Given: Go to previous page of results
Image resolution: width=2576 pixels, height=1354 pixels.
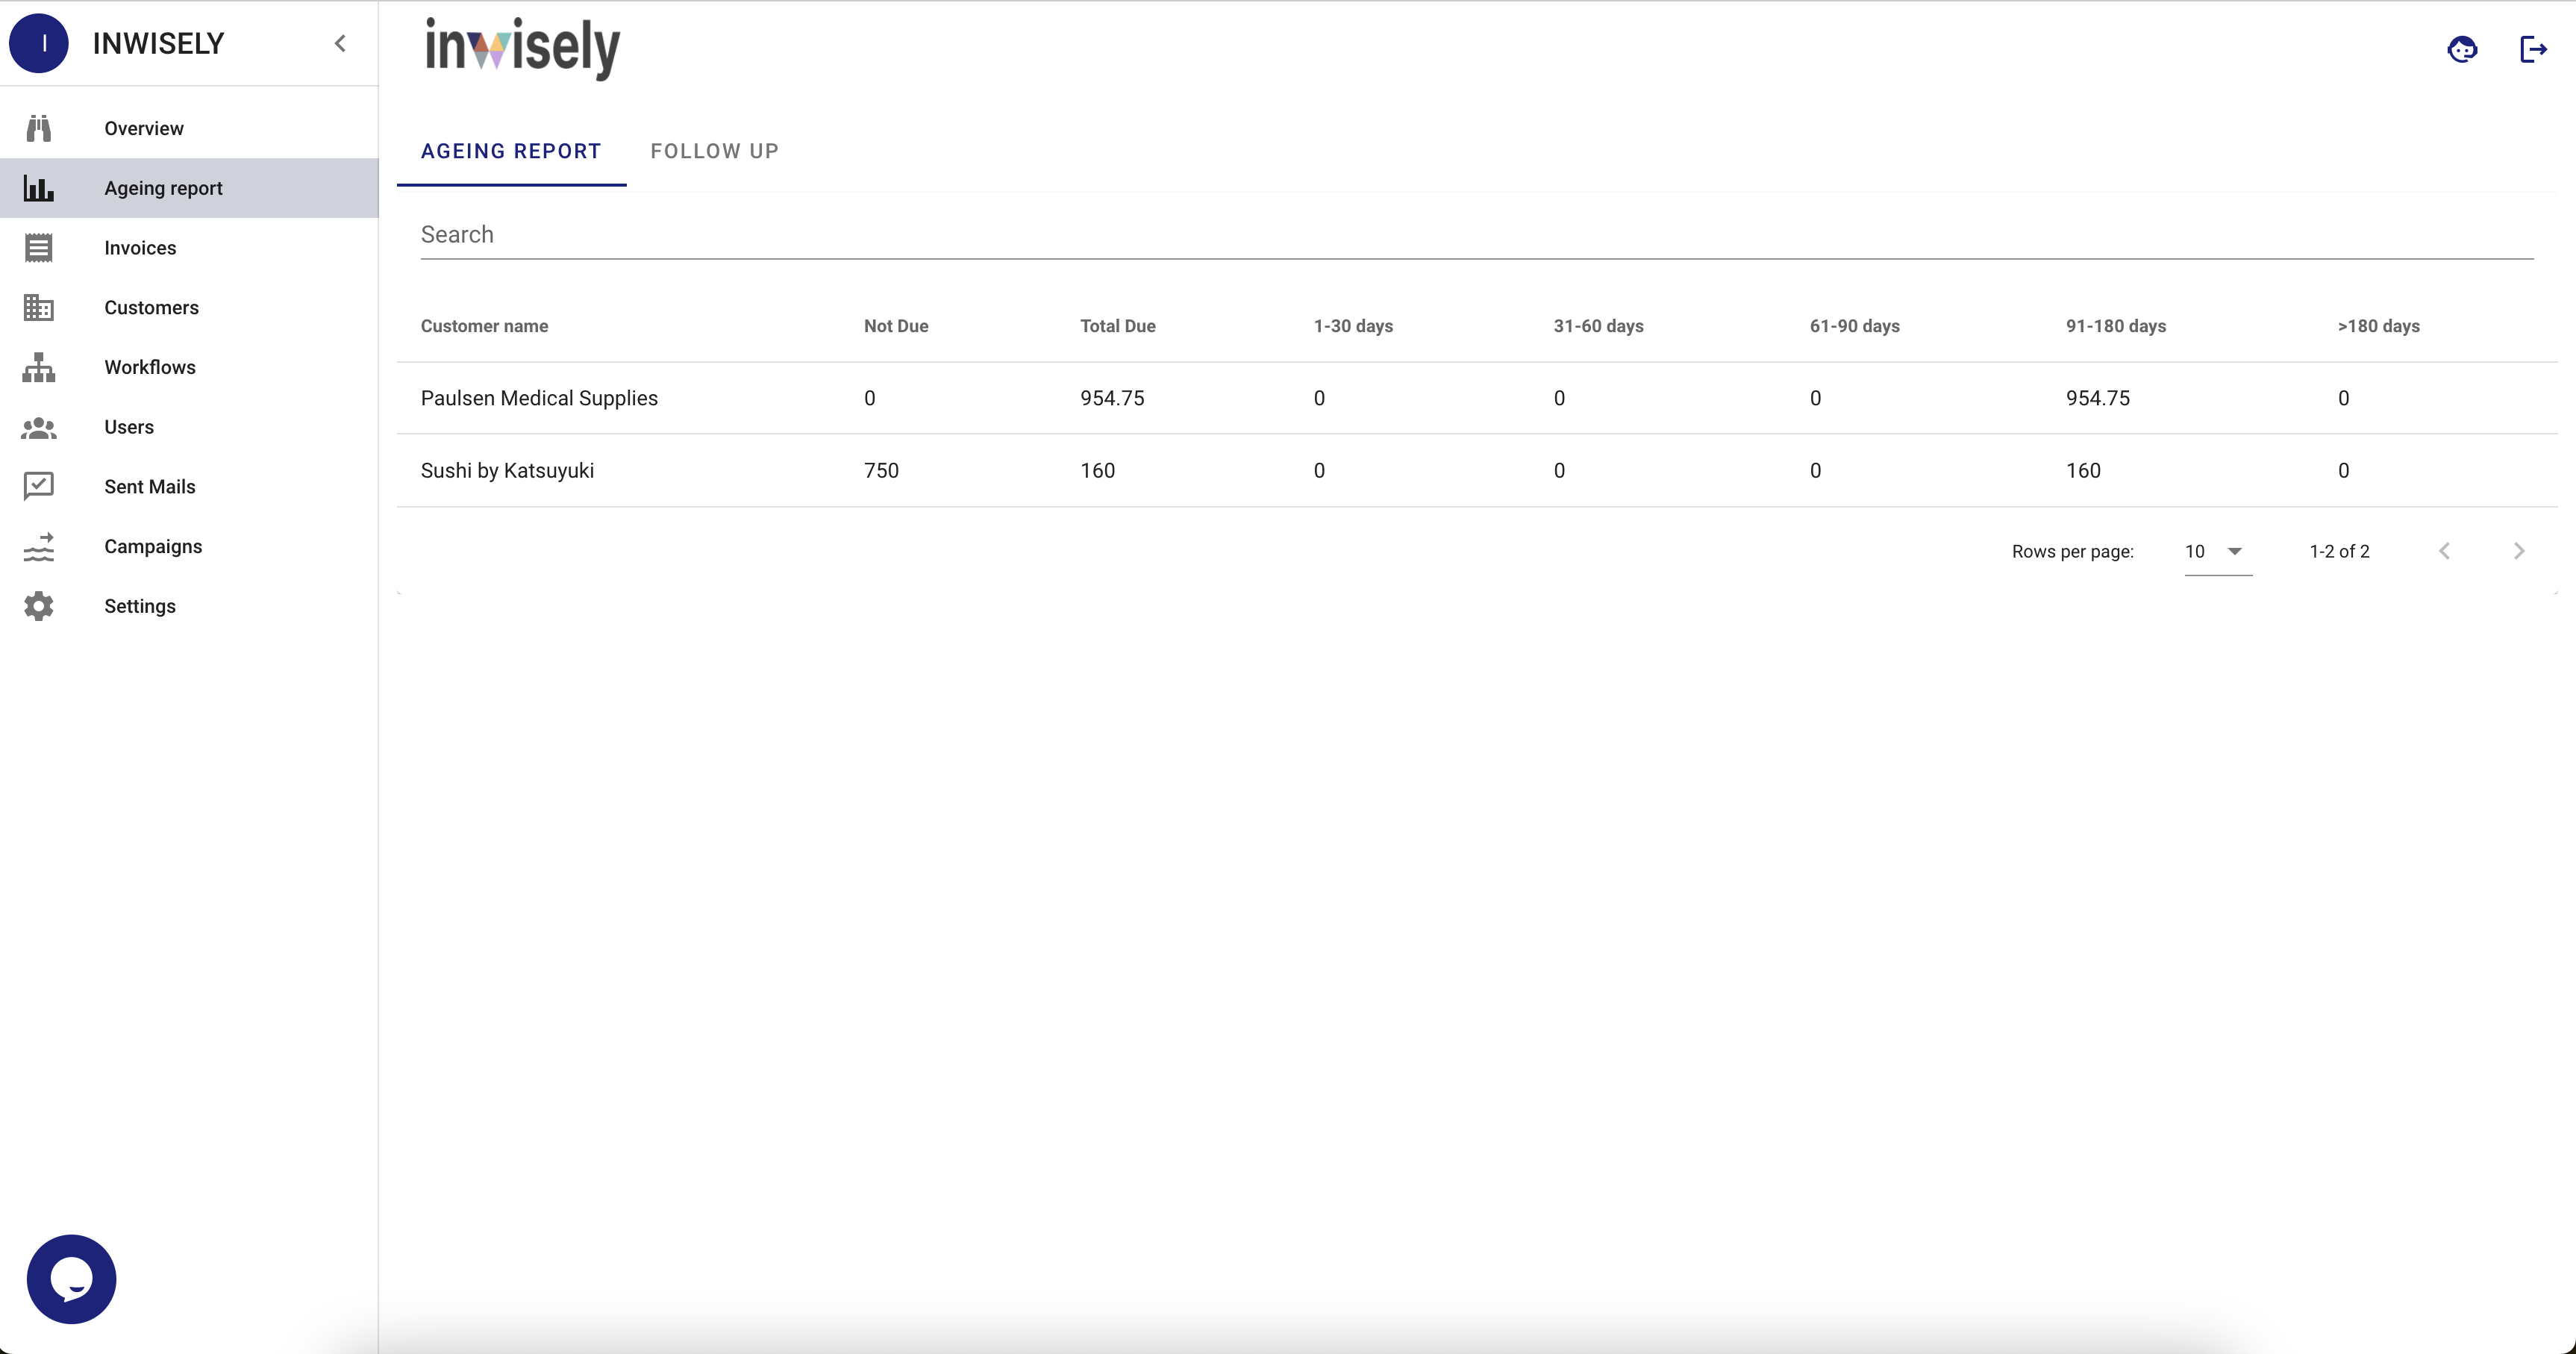Looking at the screenshot, I should (2444, 551).
